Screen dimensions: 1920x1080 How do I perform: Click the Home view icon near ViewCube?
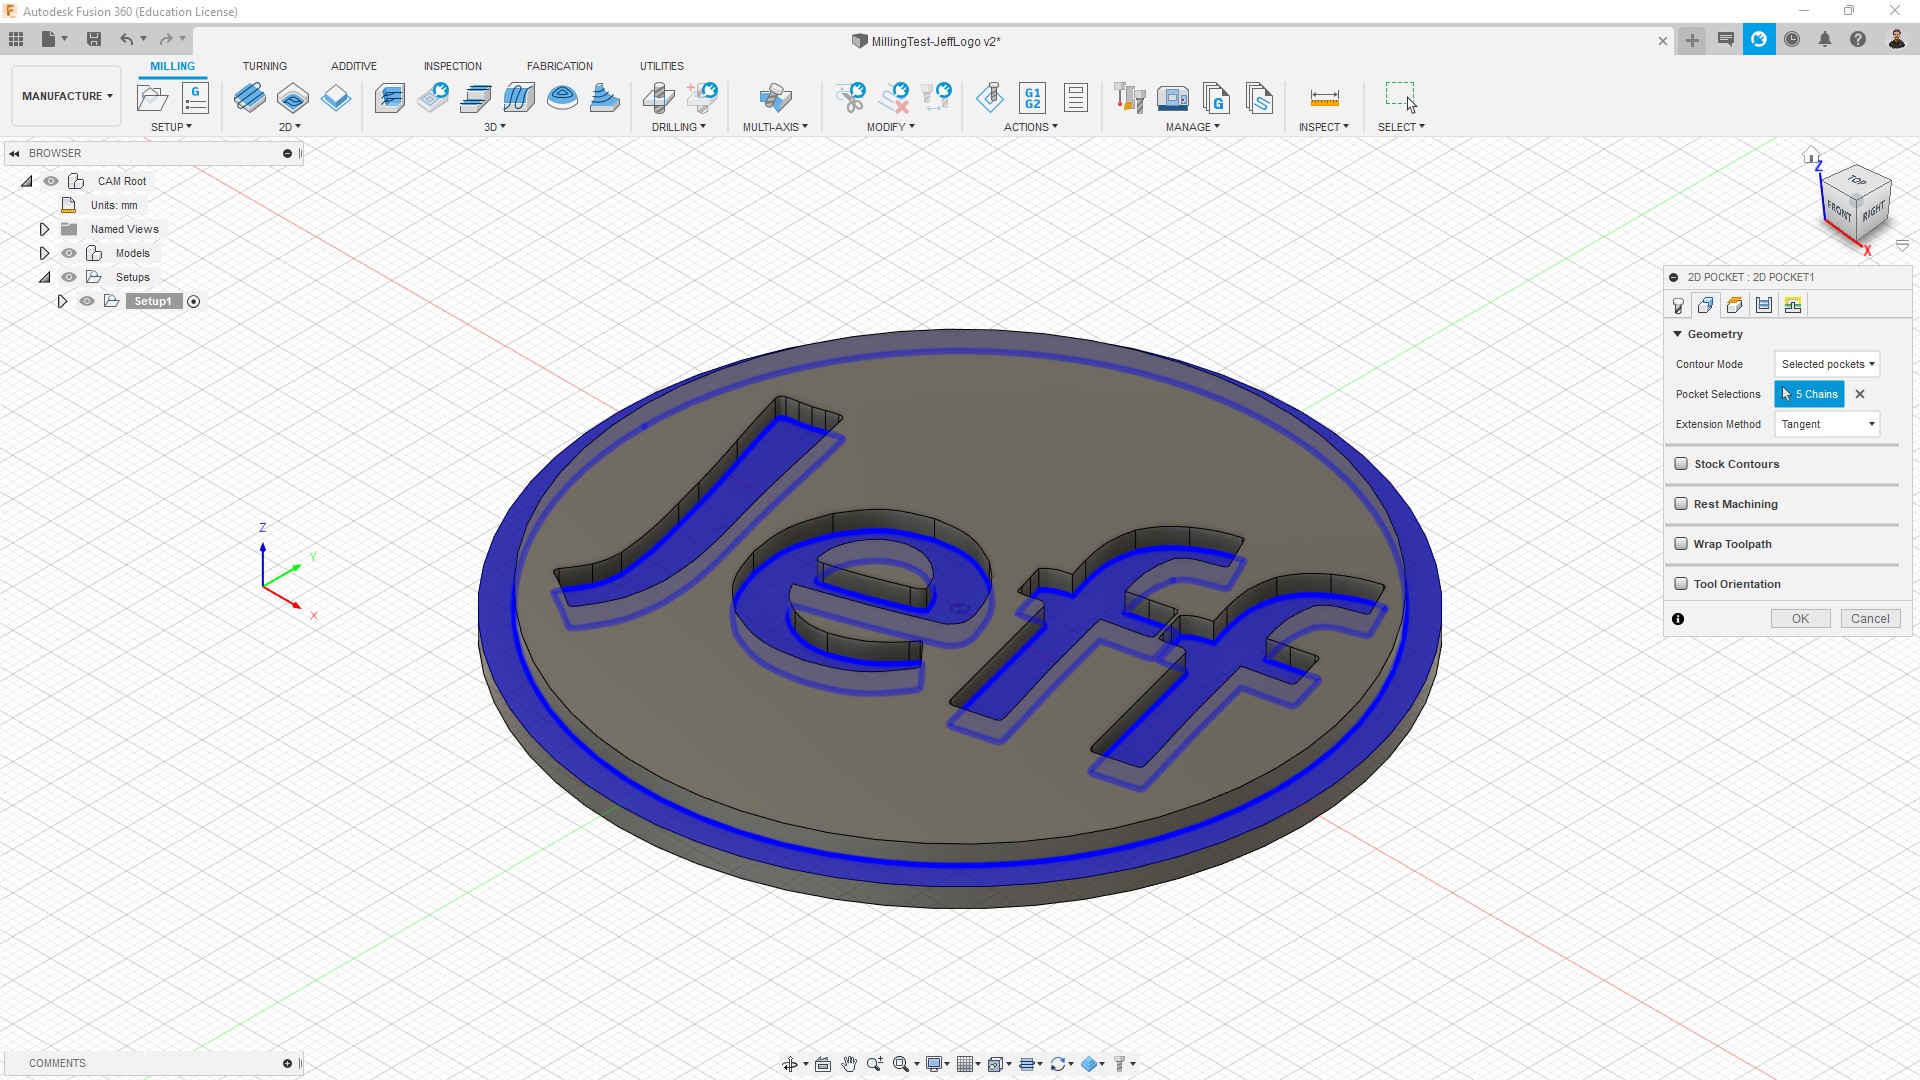click(1811, 155)
